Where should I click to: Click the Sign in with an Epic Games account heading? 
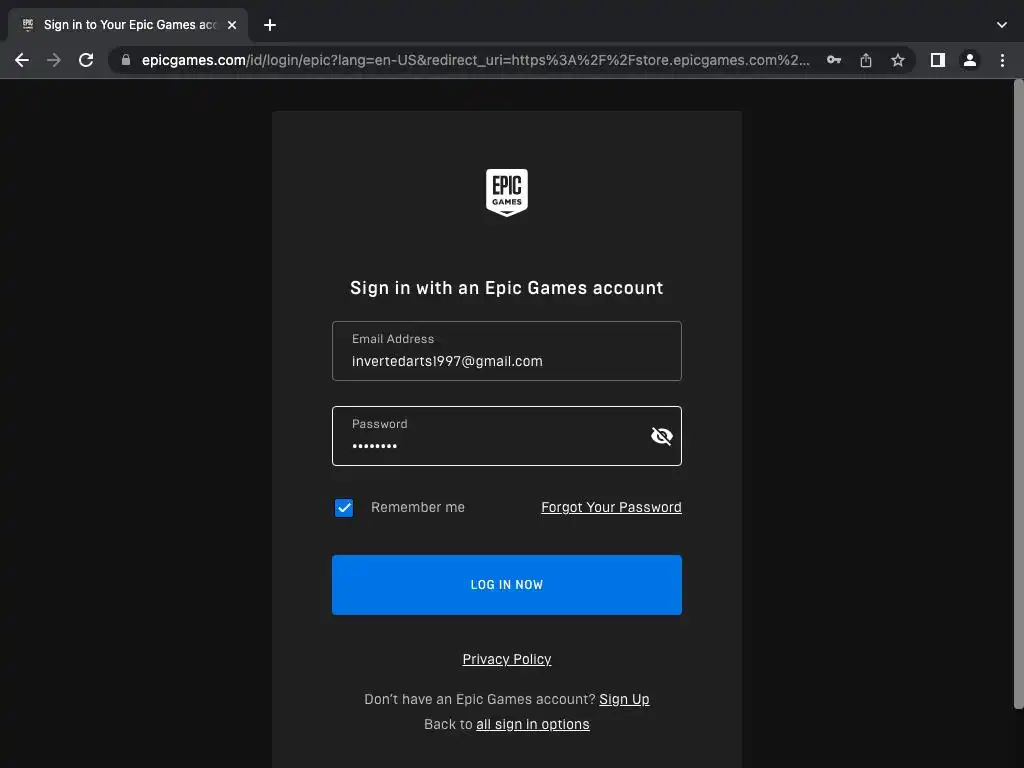coord(507,288)
